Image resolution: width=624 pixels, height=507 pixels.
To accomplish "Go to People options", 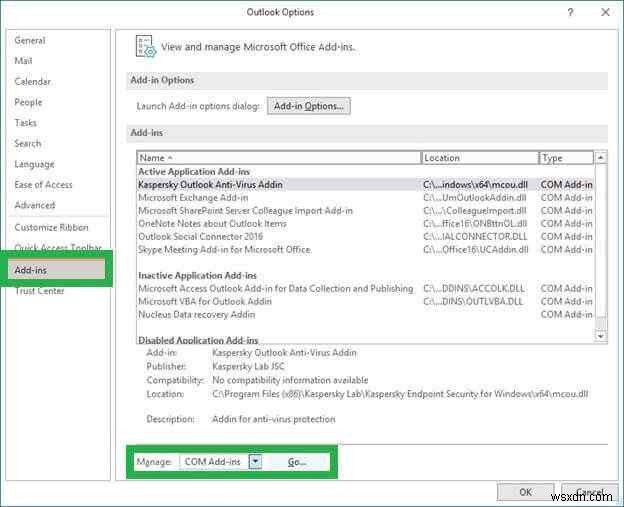I will pyautogui.click(x=28, y=102).
